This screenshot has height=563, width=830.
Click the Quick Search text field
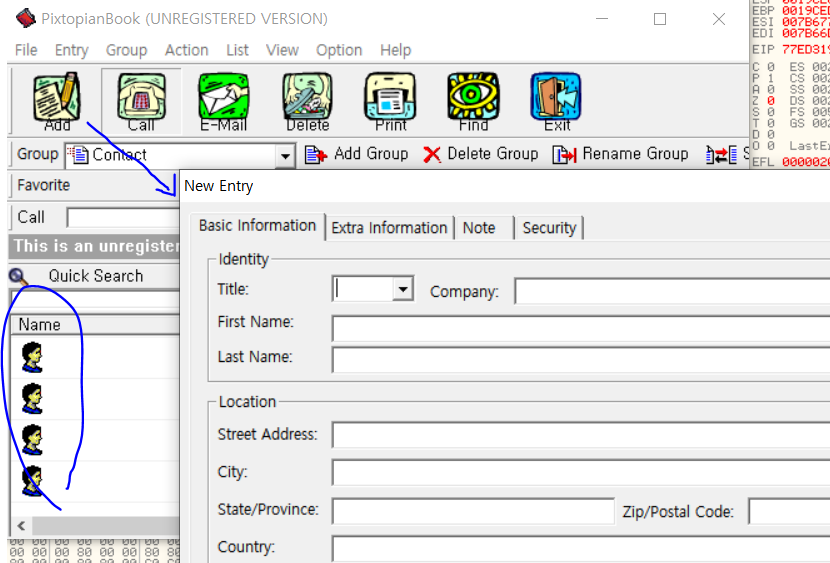pyautogui.click(x=95, y=299)
